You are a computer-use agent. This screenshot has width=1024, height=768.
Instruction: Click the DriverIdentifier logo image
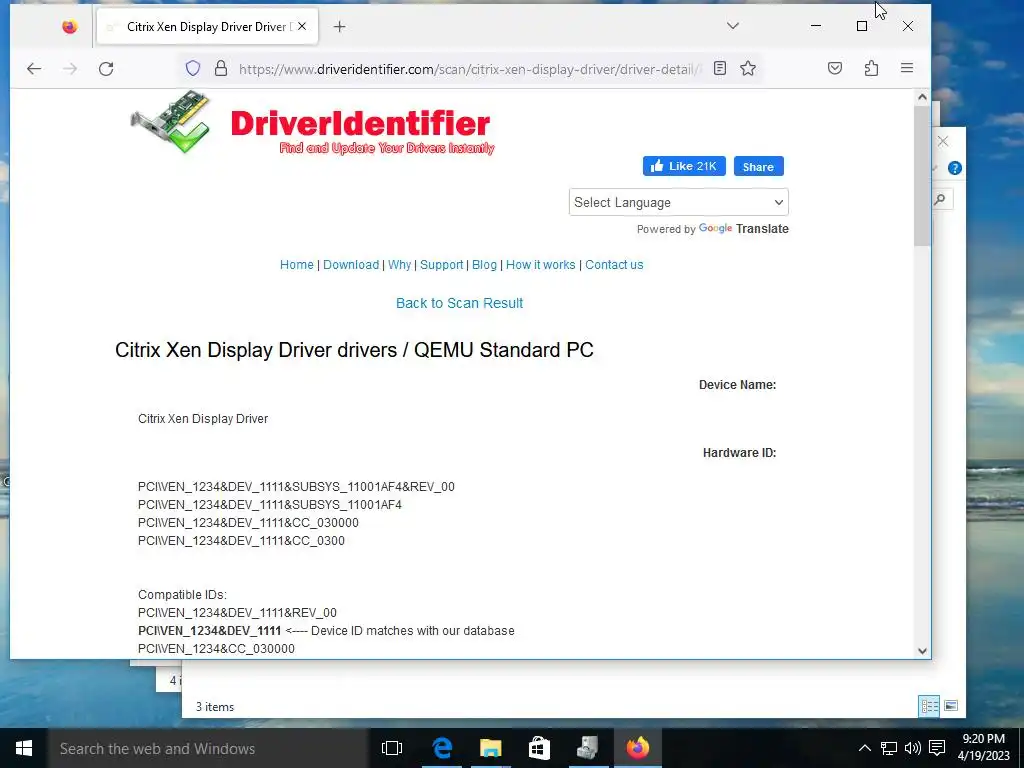point(312,124)
